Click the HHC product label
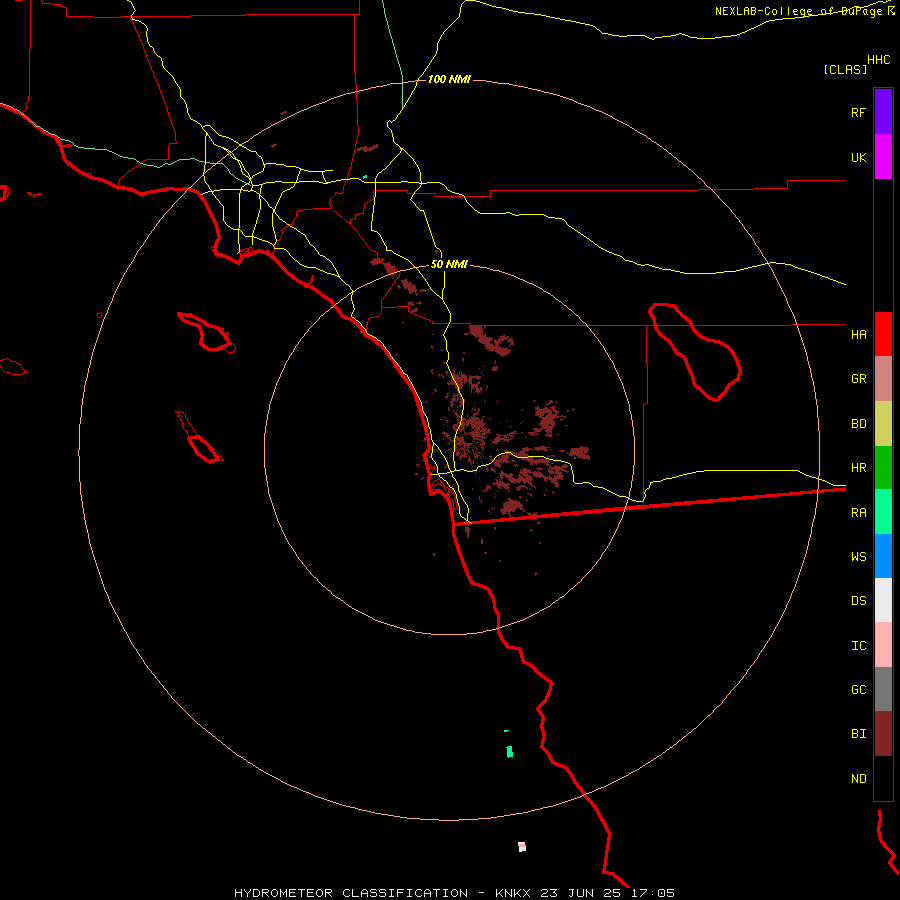Screen dimensions: 900x900 point(878,60)
